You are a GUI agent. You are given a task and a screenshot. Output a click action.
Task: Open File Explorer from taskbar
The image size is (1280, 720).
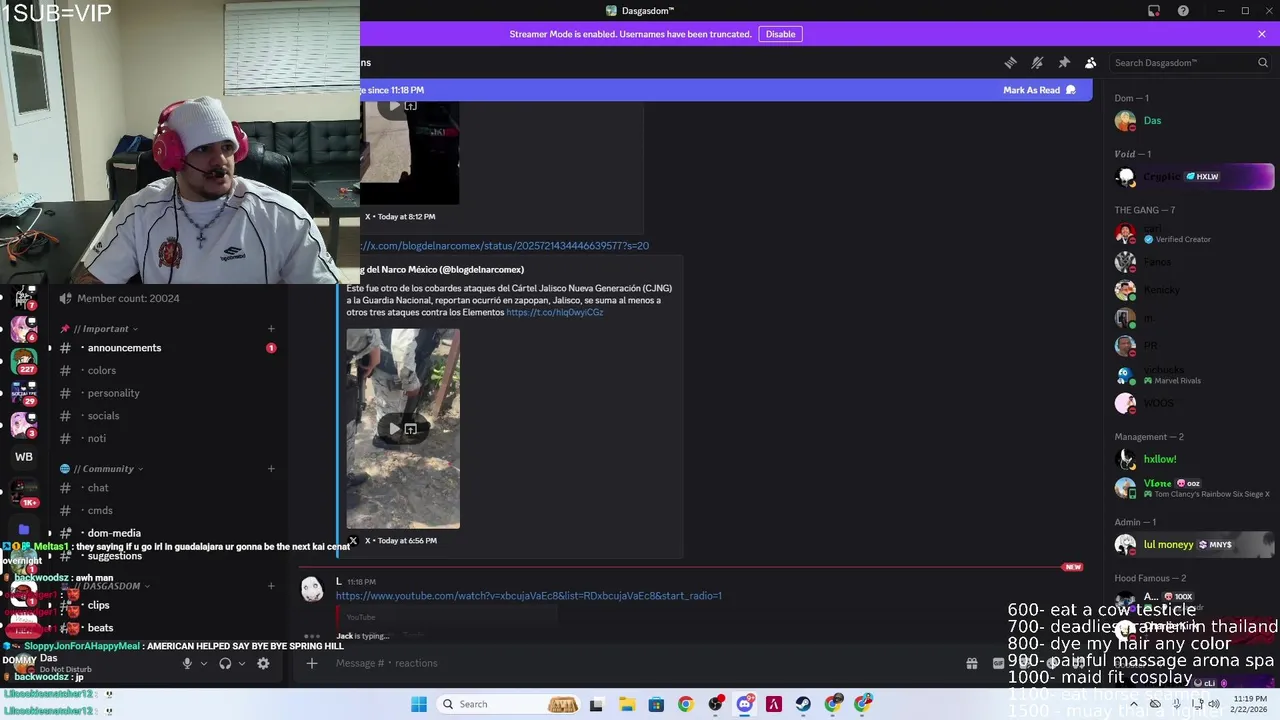[627, 704]
